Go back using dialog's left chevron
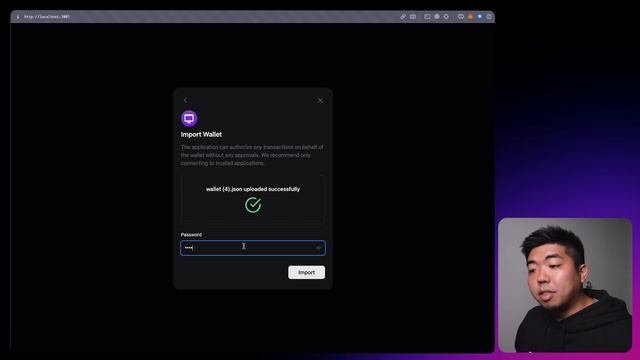 tap(185, 100)
